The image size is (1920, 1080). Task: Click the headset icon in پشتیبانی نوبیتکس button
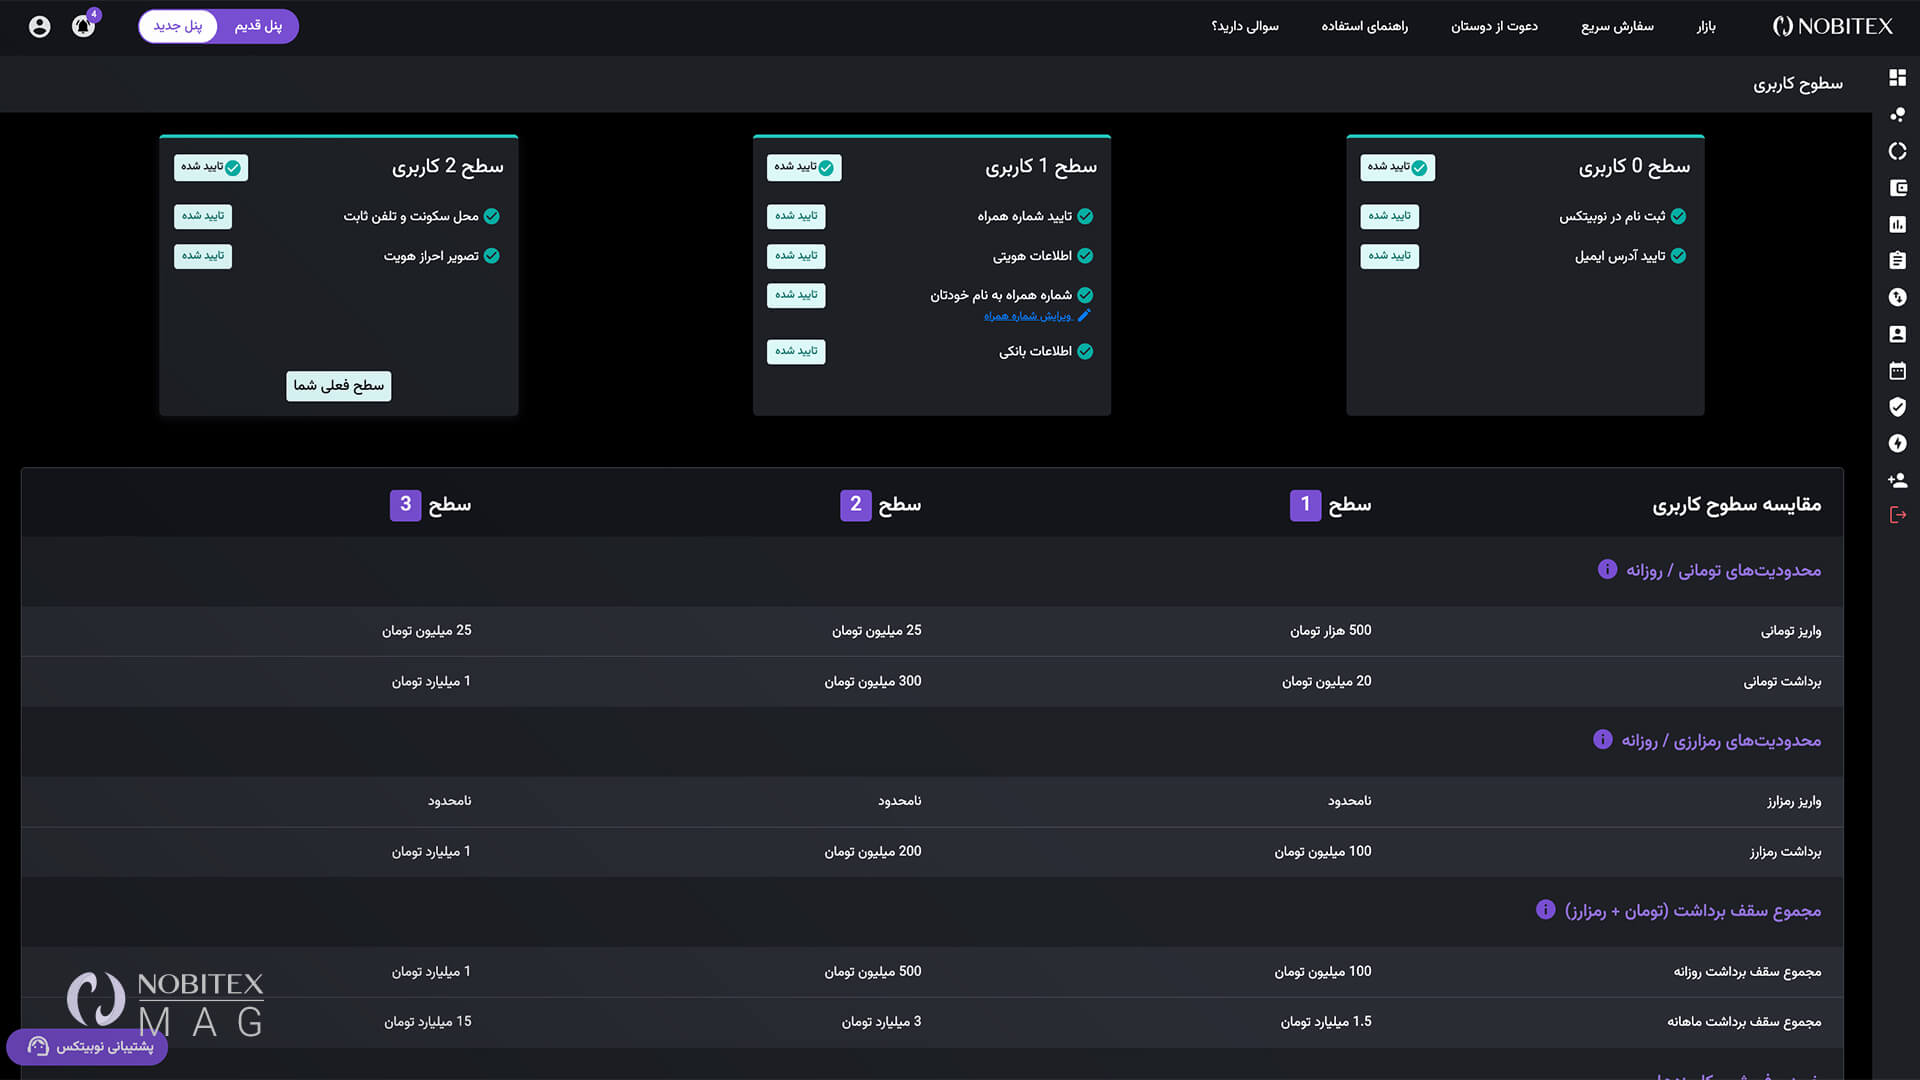coord(38,1046)
